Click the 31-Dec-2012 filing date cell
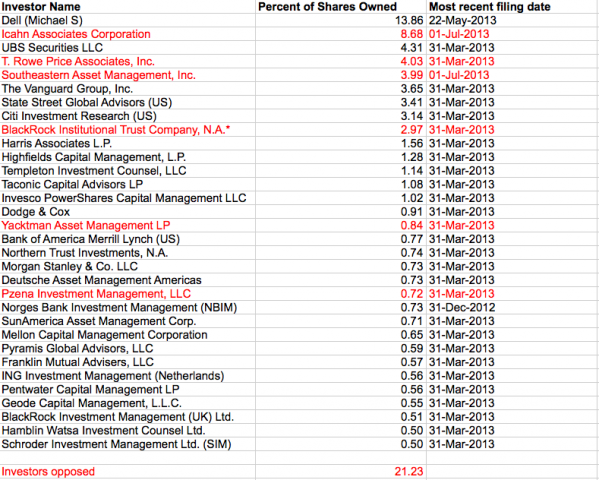 pos(512,308)
